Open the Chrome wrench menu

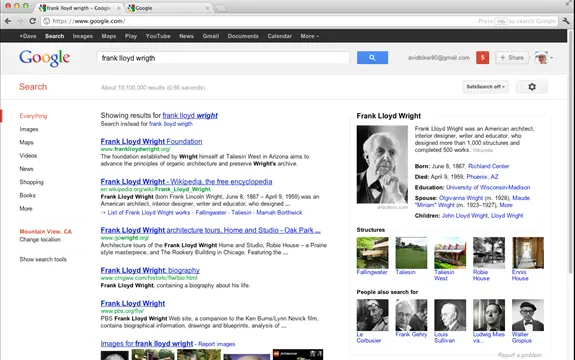click(566, 21)
